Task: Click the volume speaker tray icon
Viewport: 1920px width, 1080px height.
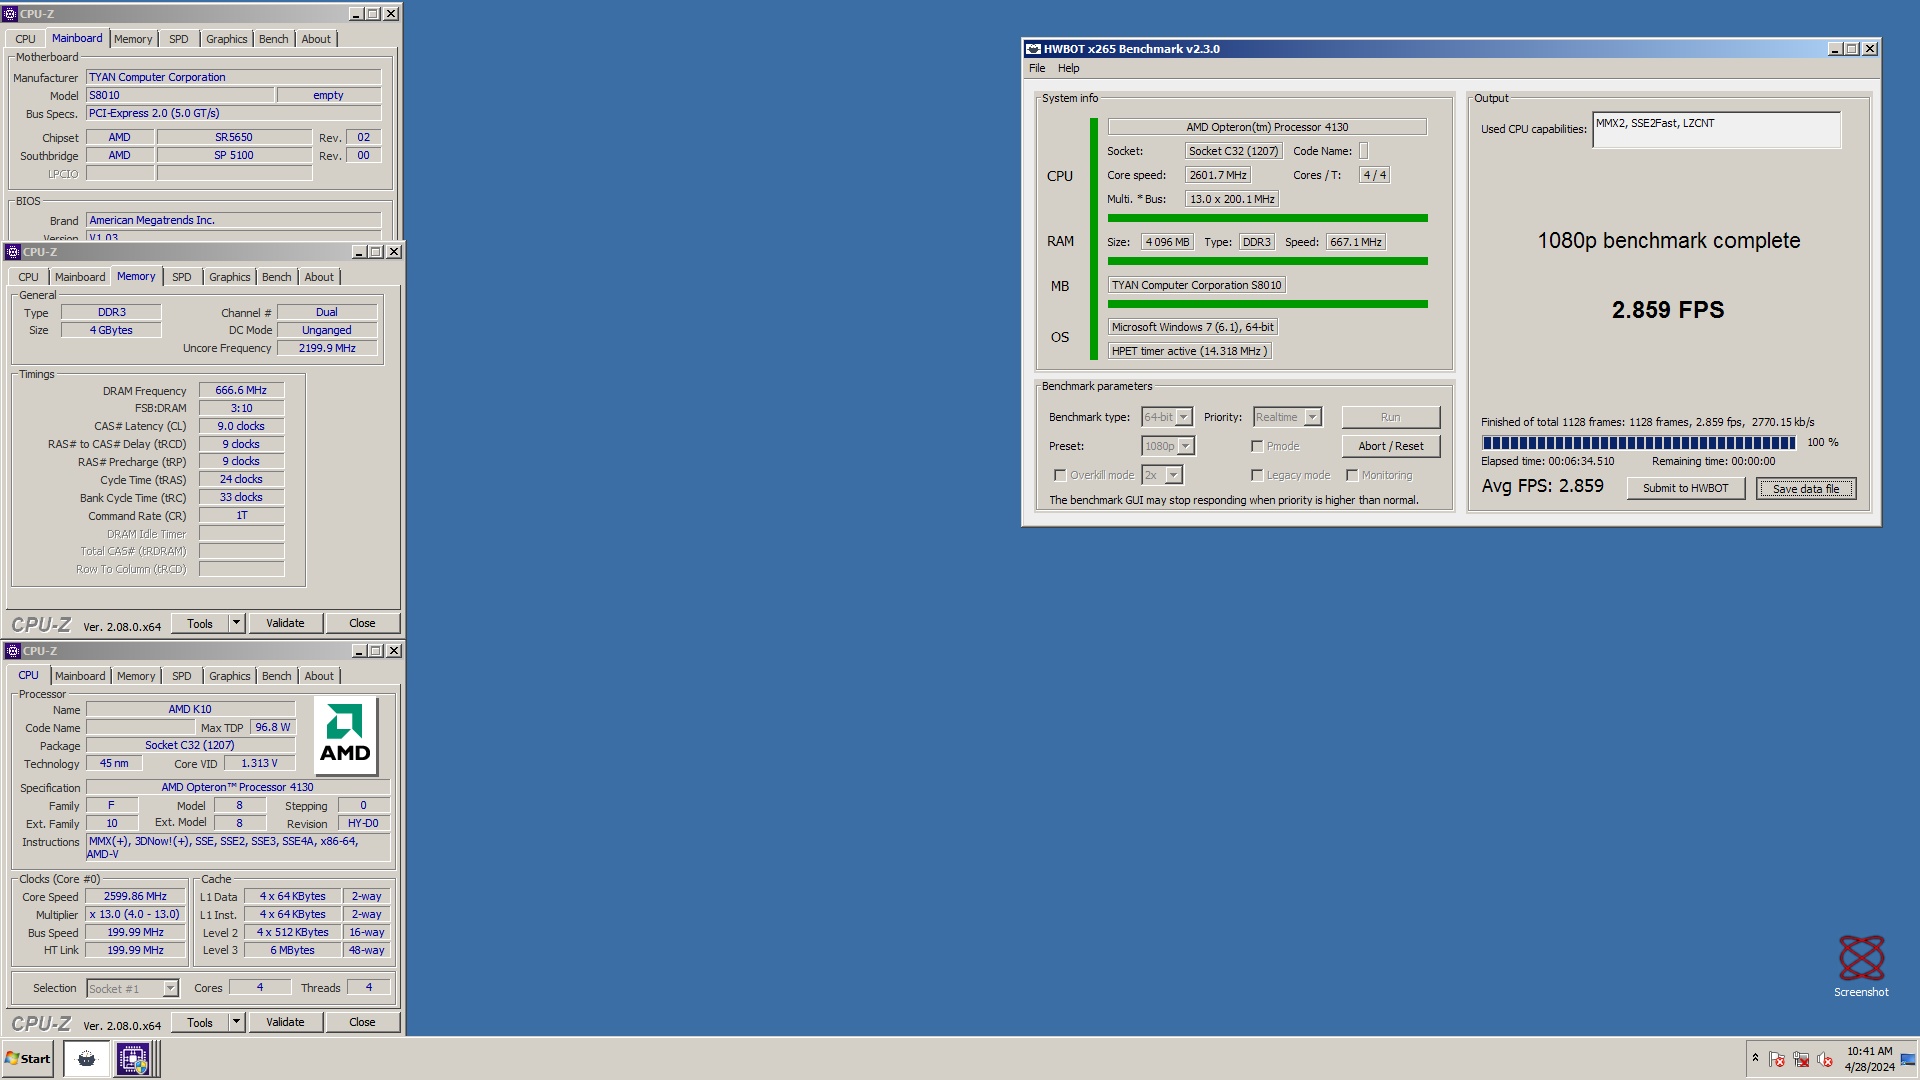Action: (x=1825, y=1059)
